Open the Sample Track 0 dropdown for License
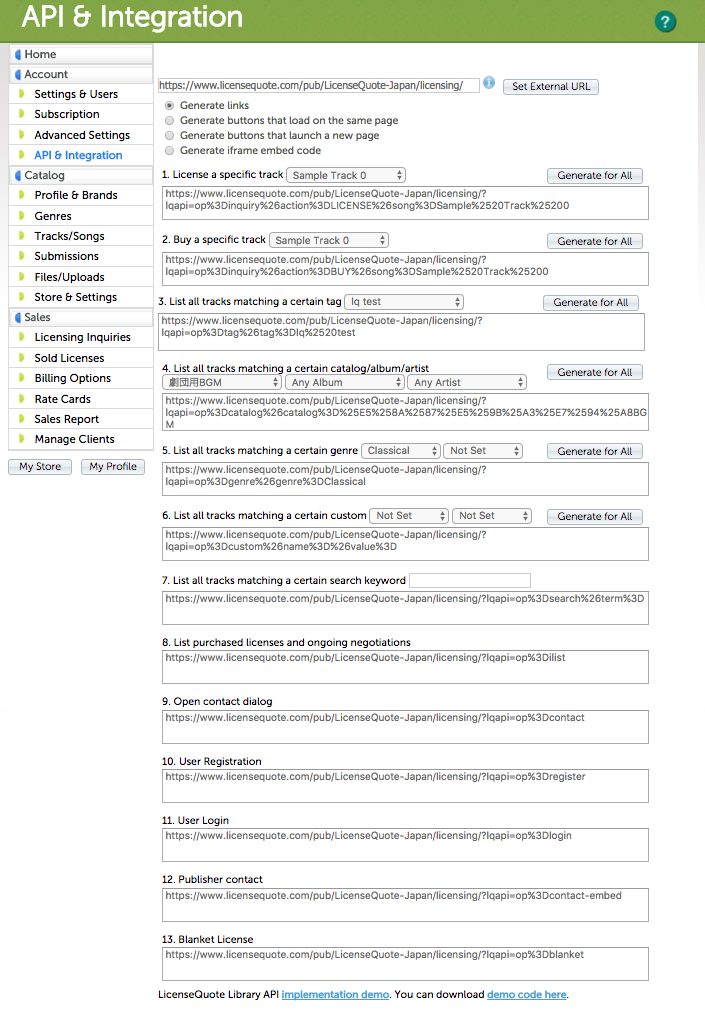 click(345, 175)
